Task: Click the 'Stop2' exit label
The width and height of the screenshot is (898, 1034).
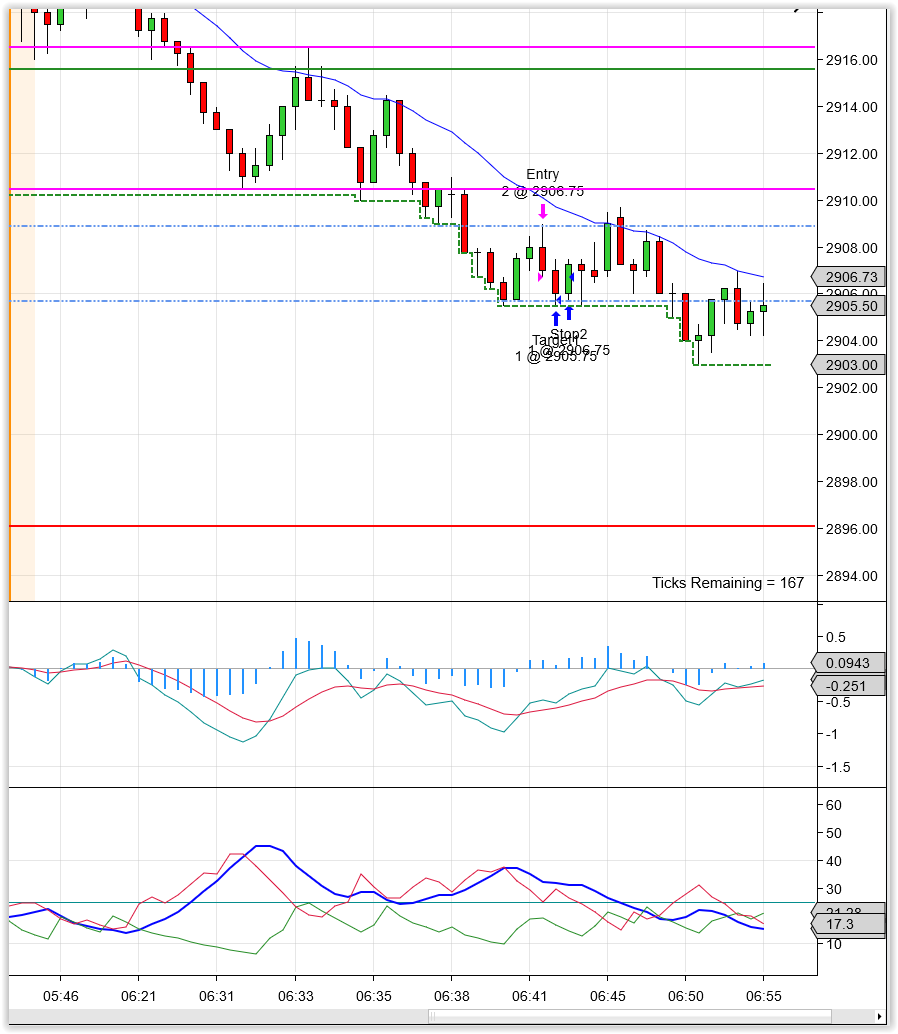Action: (x=568, y=334)
